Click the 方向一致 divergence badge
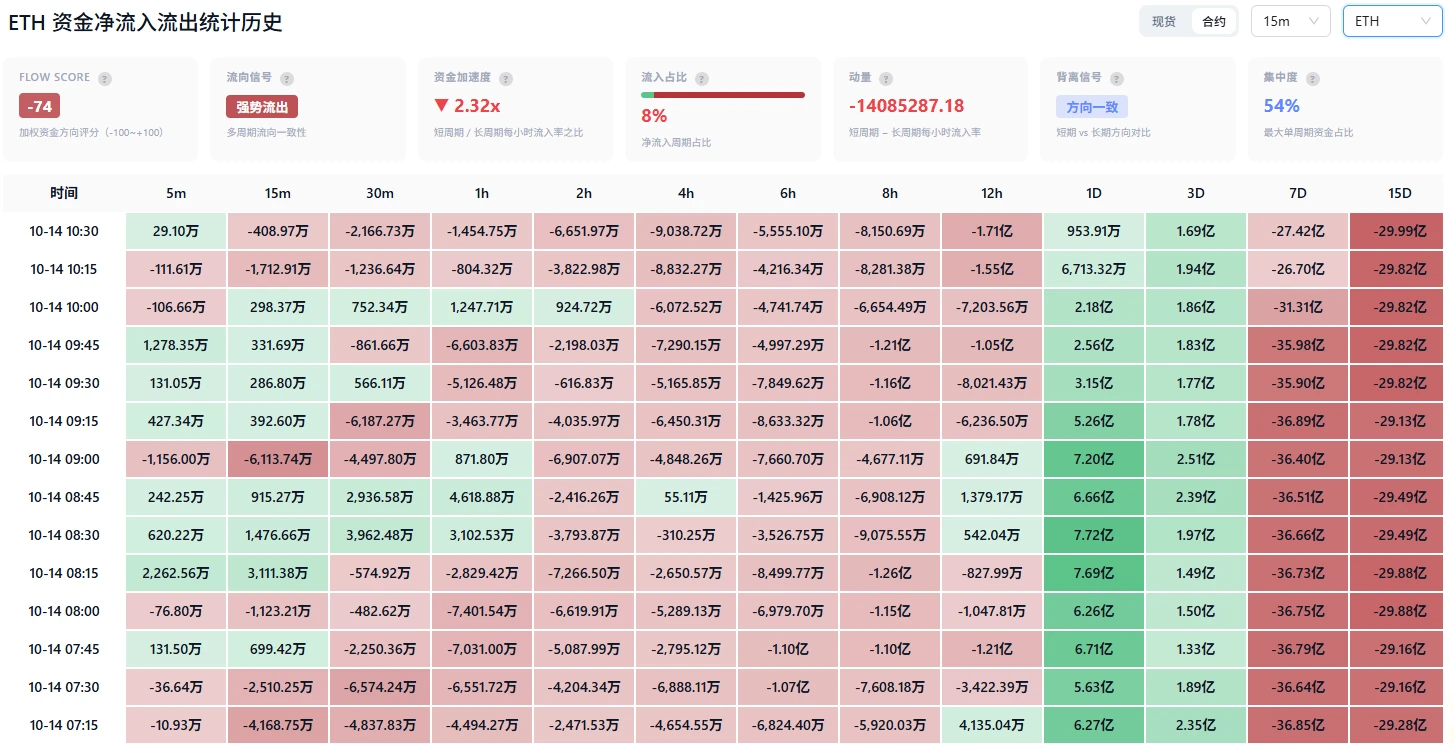Screen dimensions: 1454x744 (x=1092, y=107)
